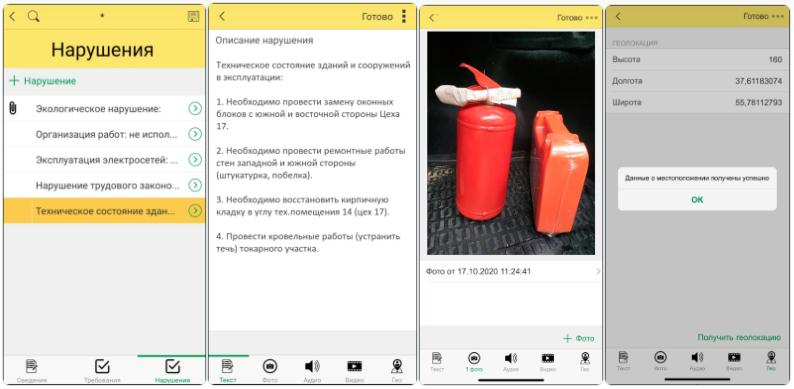The image size is (794, 389).
Task: Open Фото tab on geolocation screen
Action: [660, 361]
